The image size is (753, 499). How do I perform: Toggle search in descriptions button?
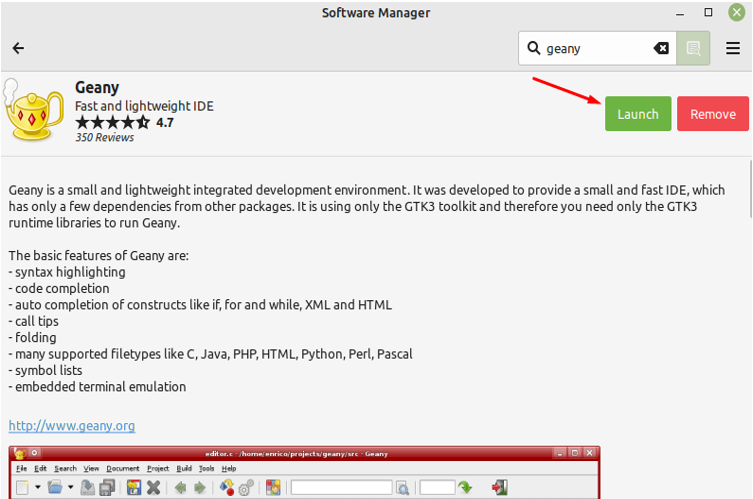click(693, 48)
